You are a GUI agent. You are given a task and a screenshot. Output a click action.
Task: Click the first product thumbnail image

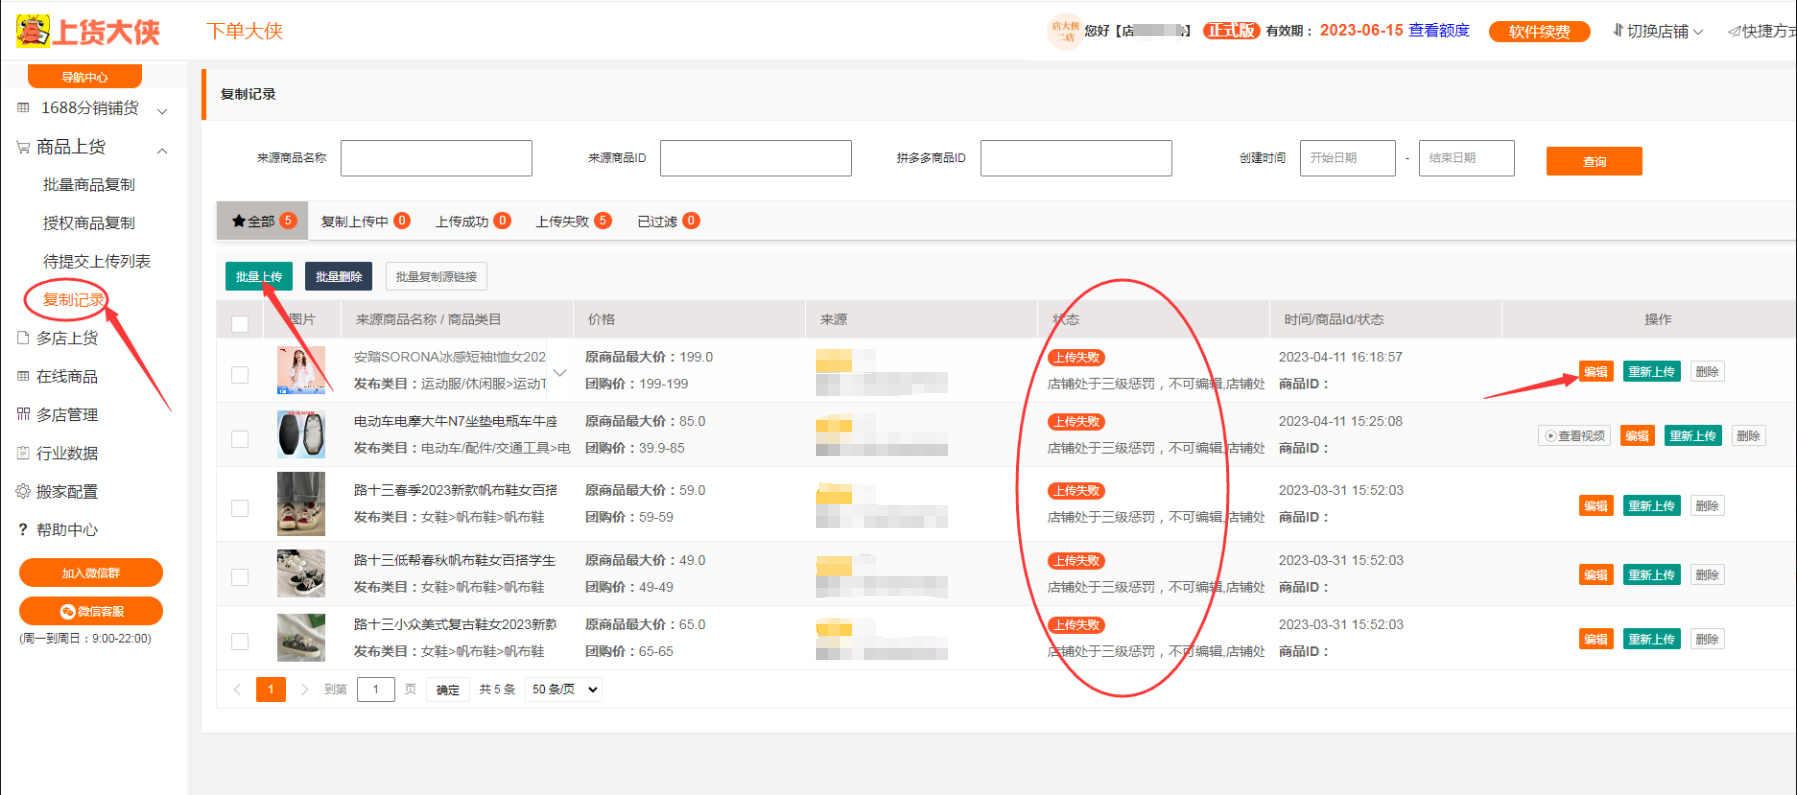click(301, 370)
